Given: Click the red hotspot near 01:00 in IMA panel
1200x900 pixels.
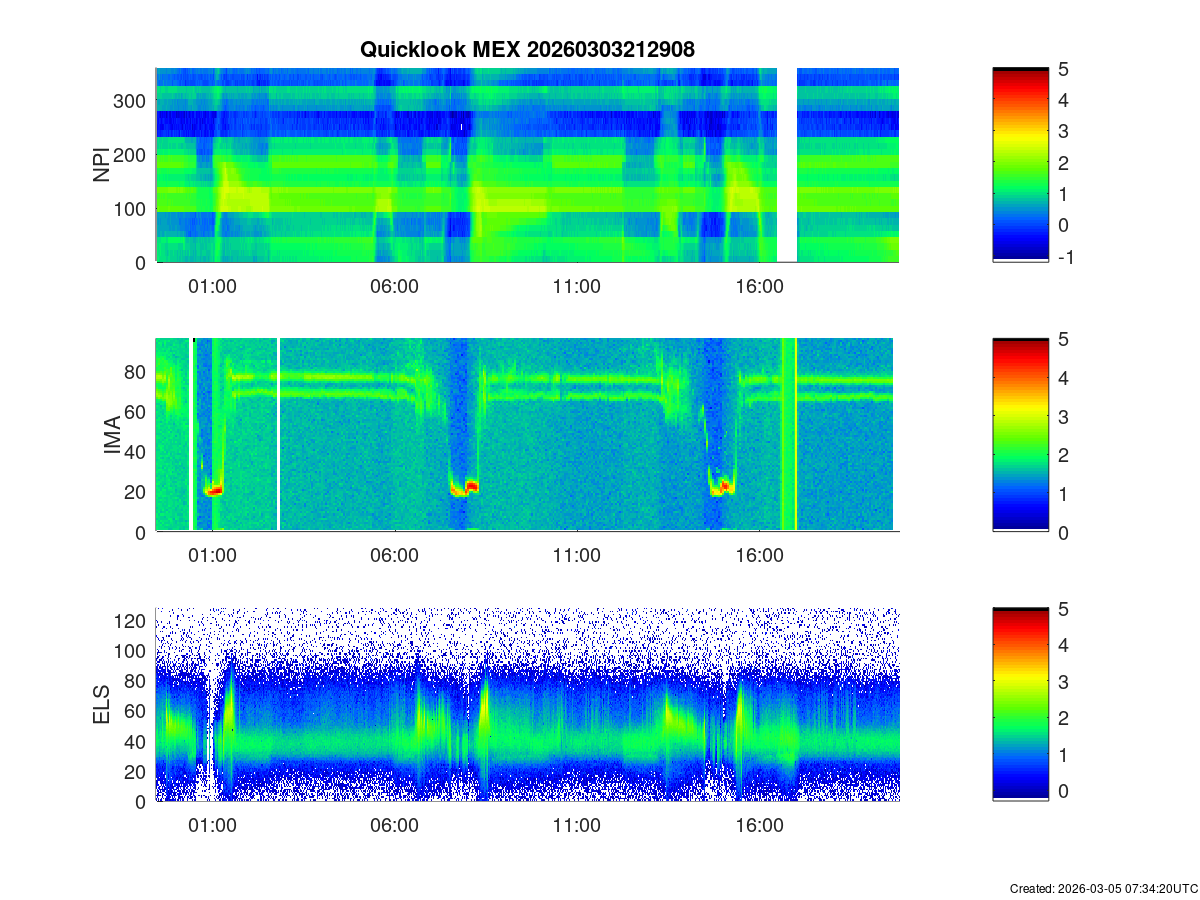Looking at the screenshot, I should 213,490.
